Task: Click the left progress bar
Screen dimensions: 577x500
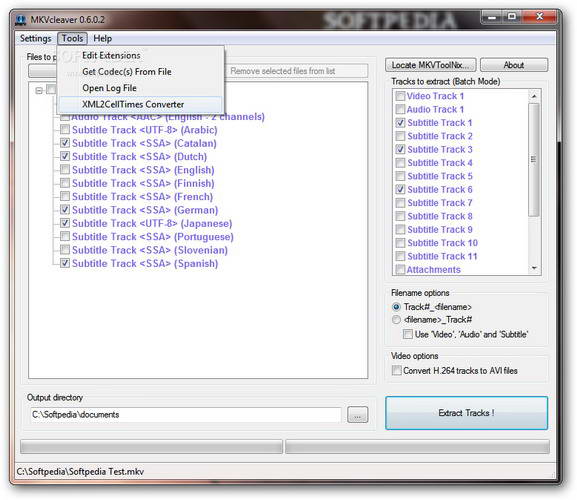Action: coord(151,447)
